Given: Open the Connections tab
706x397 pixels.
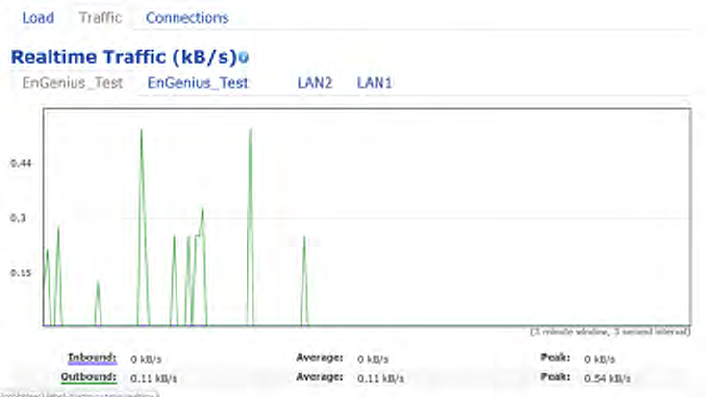Looking at the screenshot, I should pyautogui.click(x=187, y=18).
